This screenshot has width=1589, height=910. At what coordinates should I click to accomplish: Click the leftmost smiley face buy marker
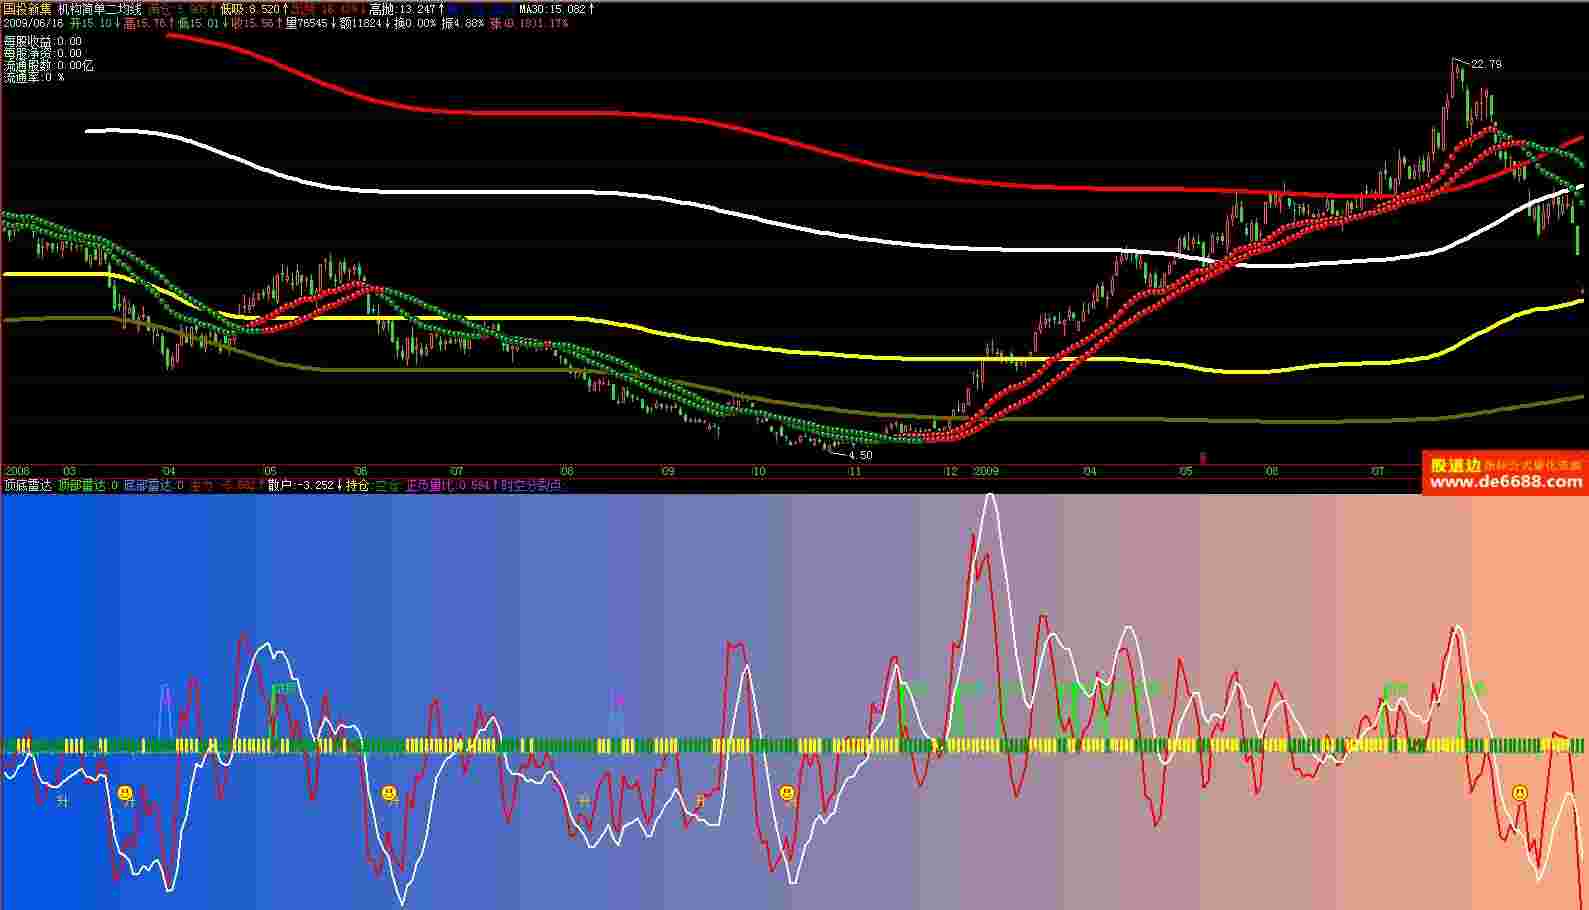(x=125, y=793)
